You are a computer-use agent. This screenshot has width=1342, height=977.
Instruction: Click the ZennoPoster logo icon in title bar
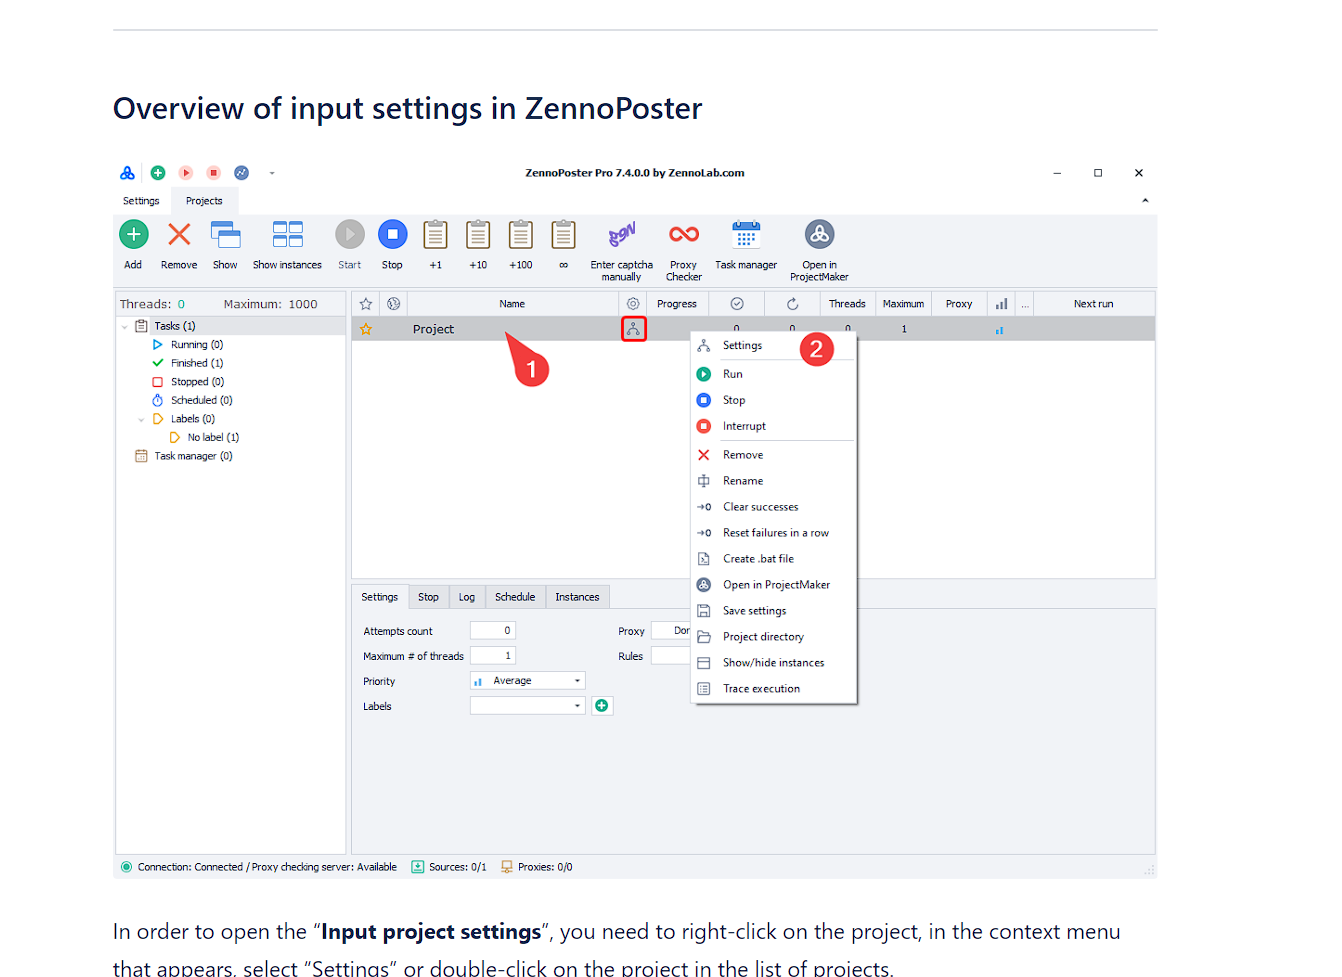127,173
